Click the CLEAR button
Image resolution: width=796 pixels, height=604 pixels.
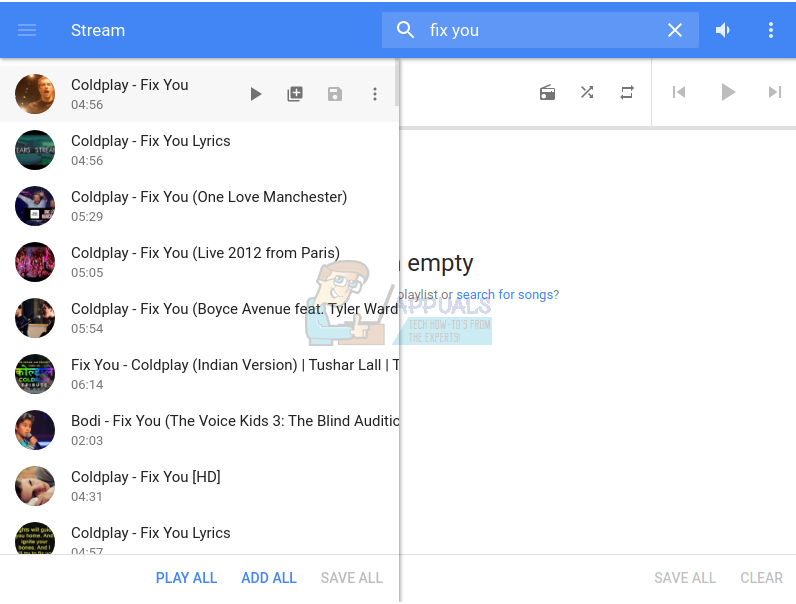[x=761, y=578]
